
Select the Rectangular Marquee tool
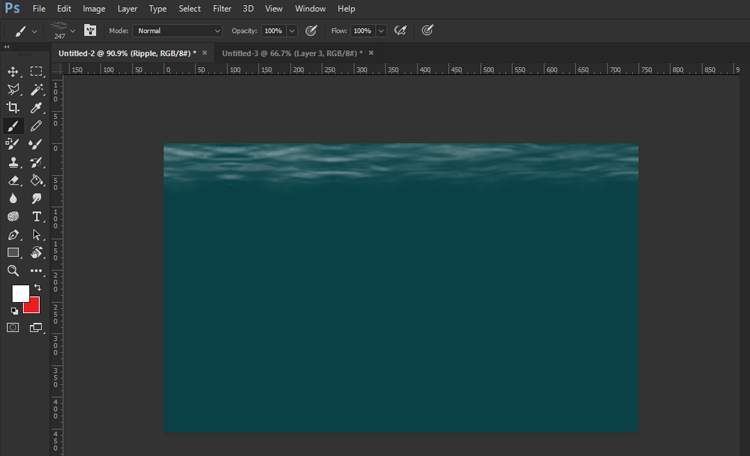[36, 72]
